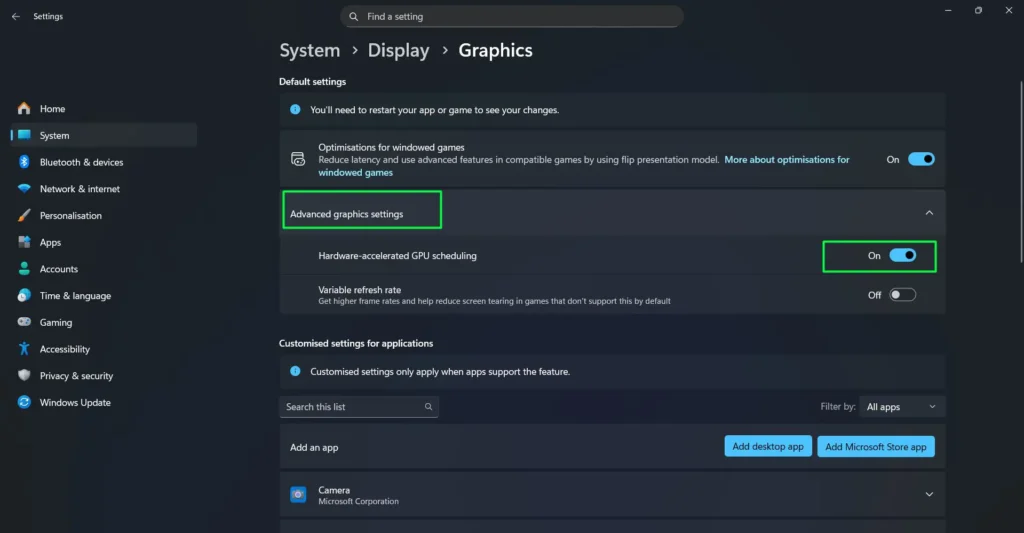Open Home in the sidebar

point(104,108)
